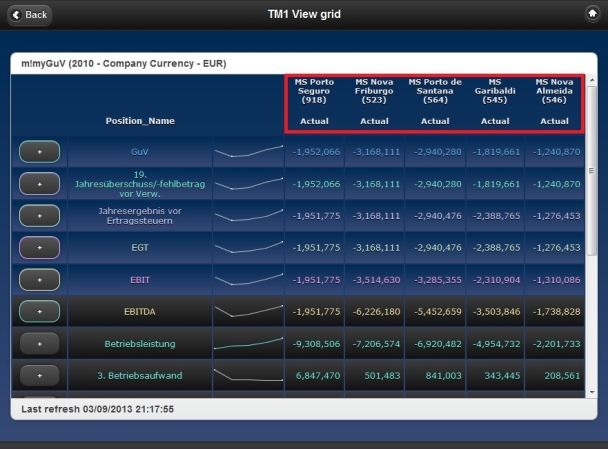Select cell -3,514,630 in EBIT row
The width and height of the screenshot is (608, 449).
[x=375, y=280]
